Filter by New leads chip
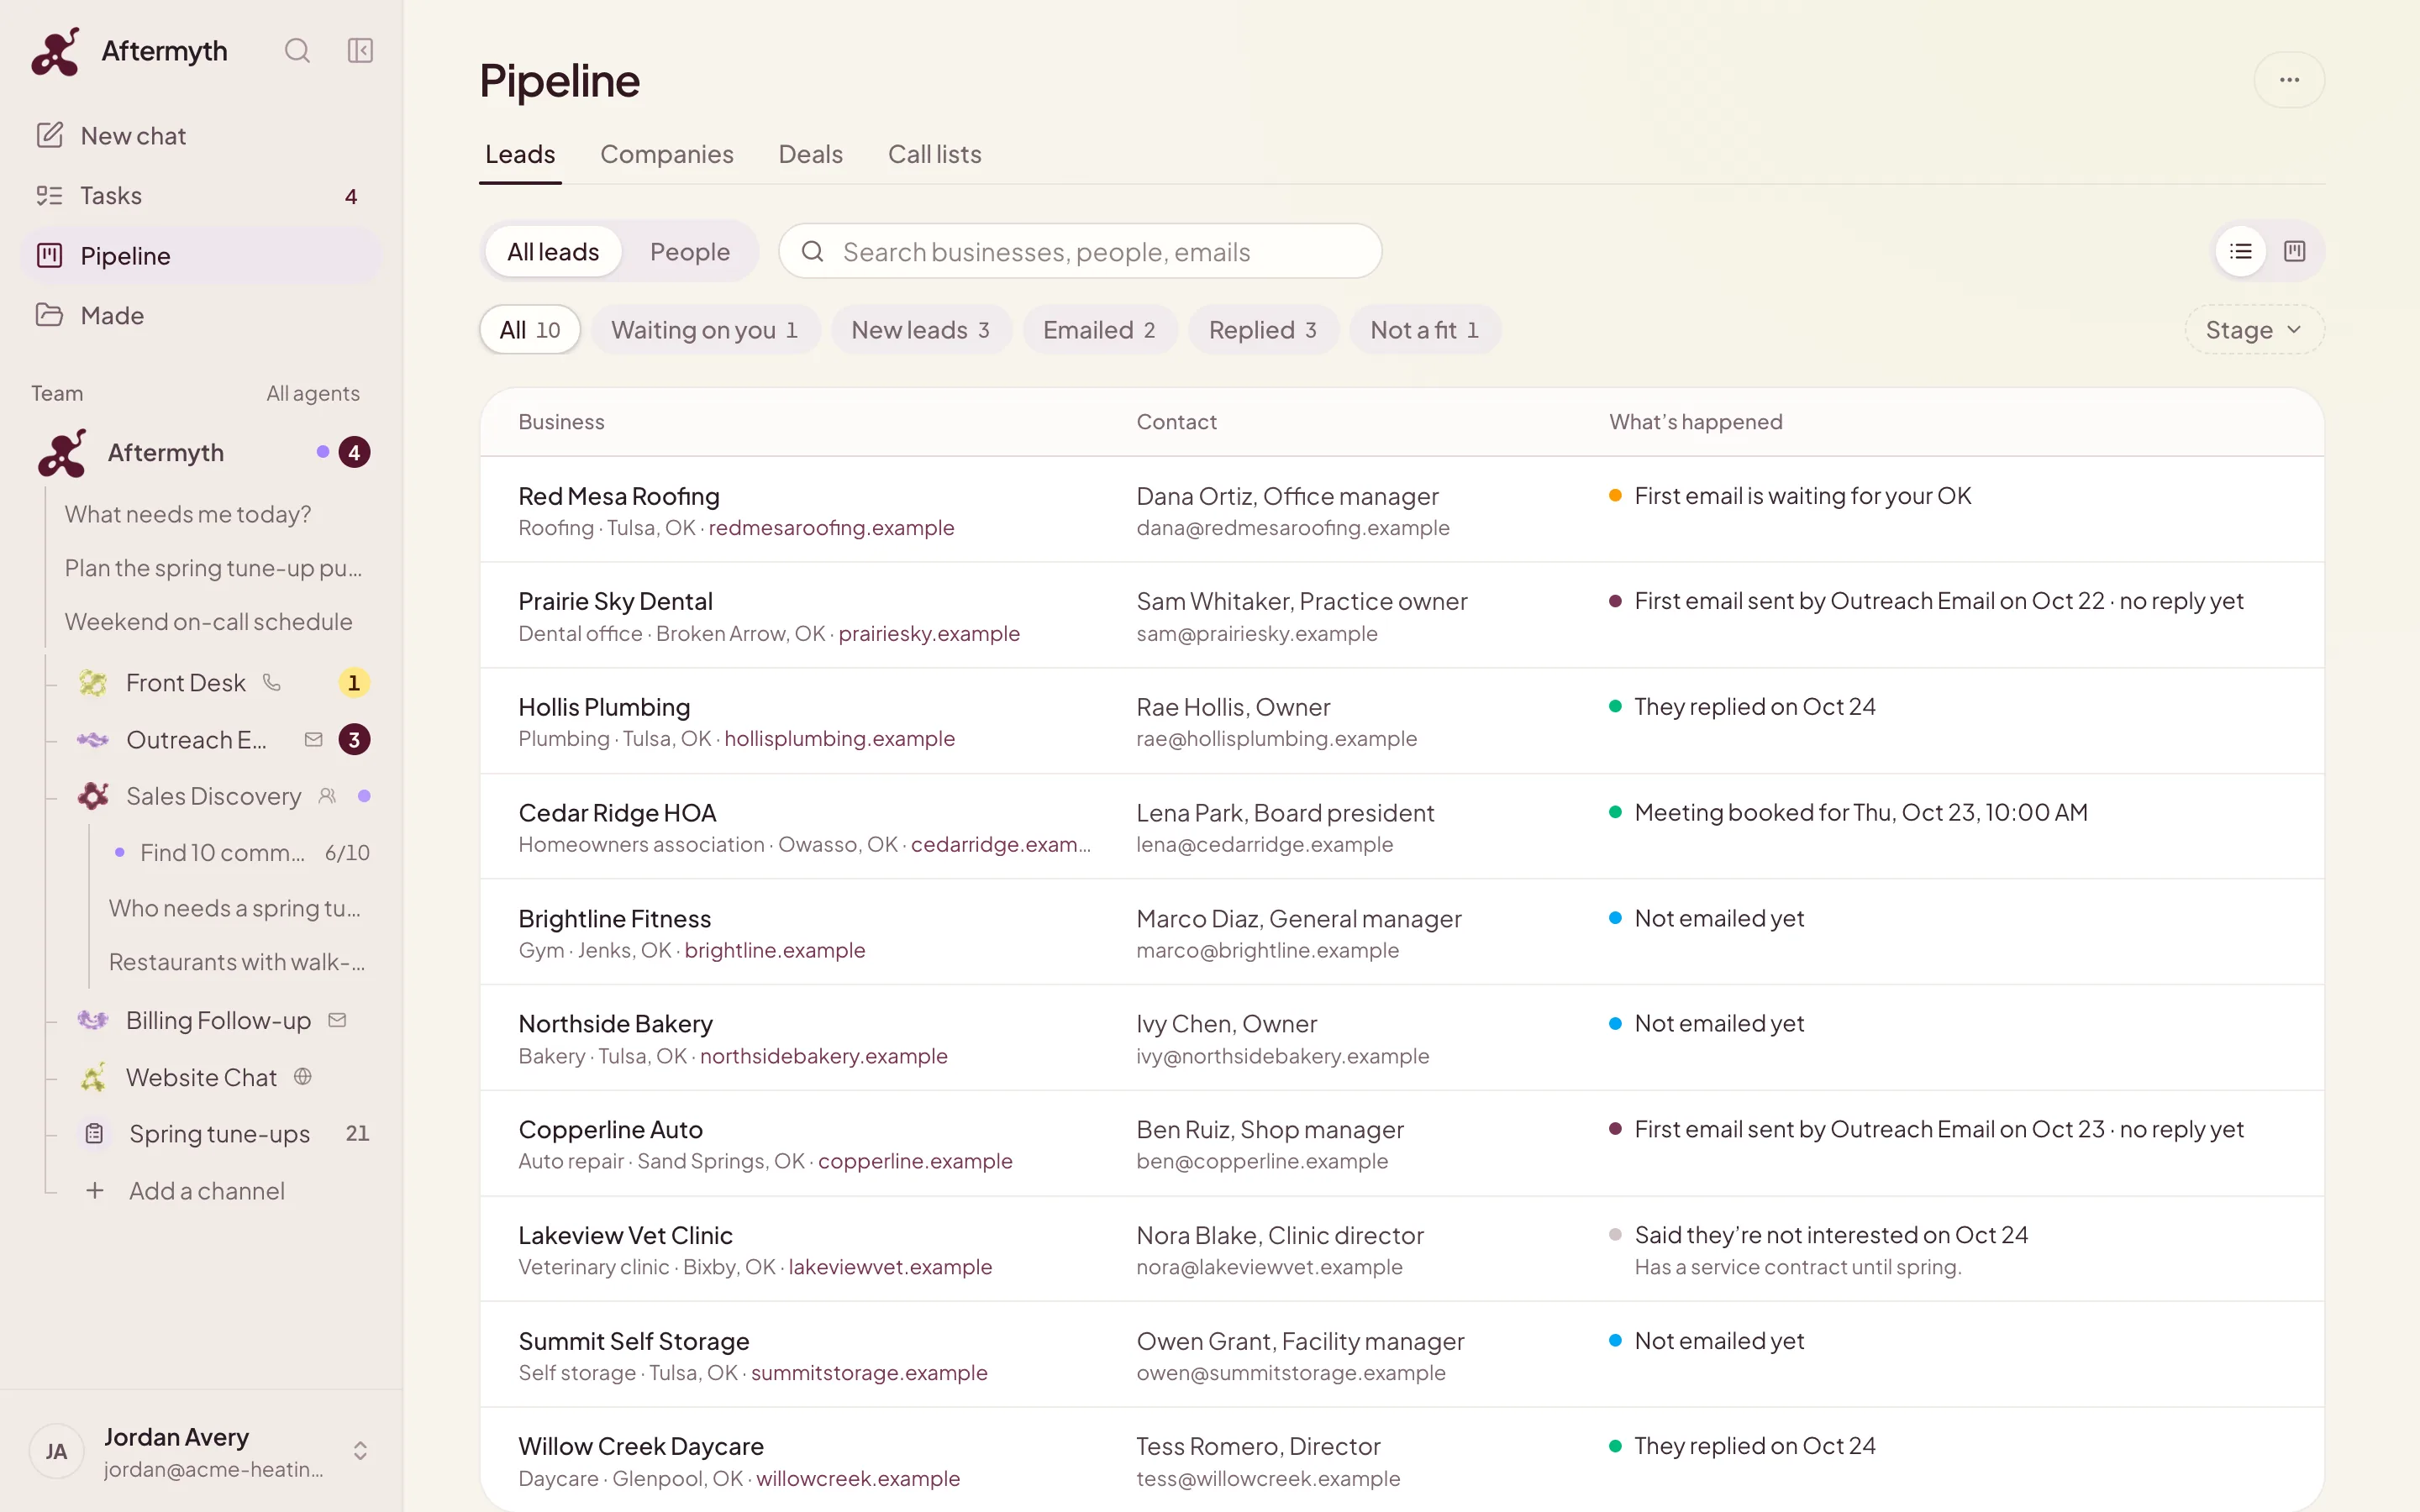The width and height of the screenshot is (2420, 1512). (921, 330)
